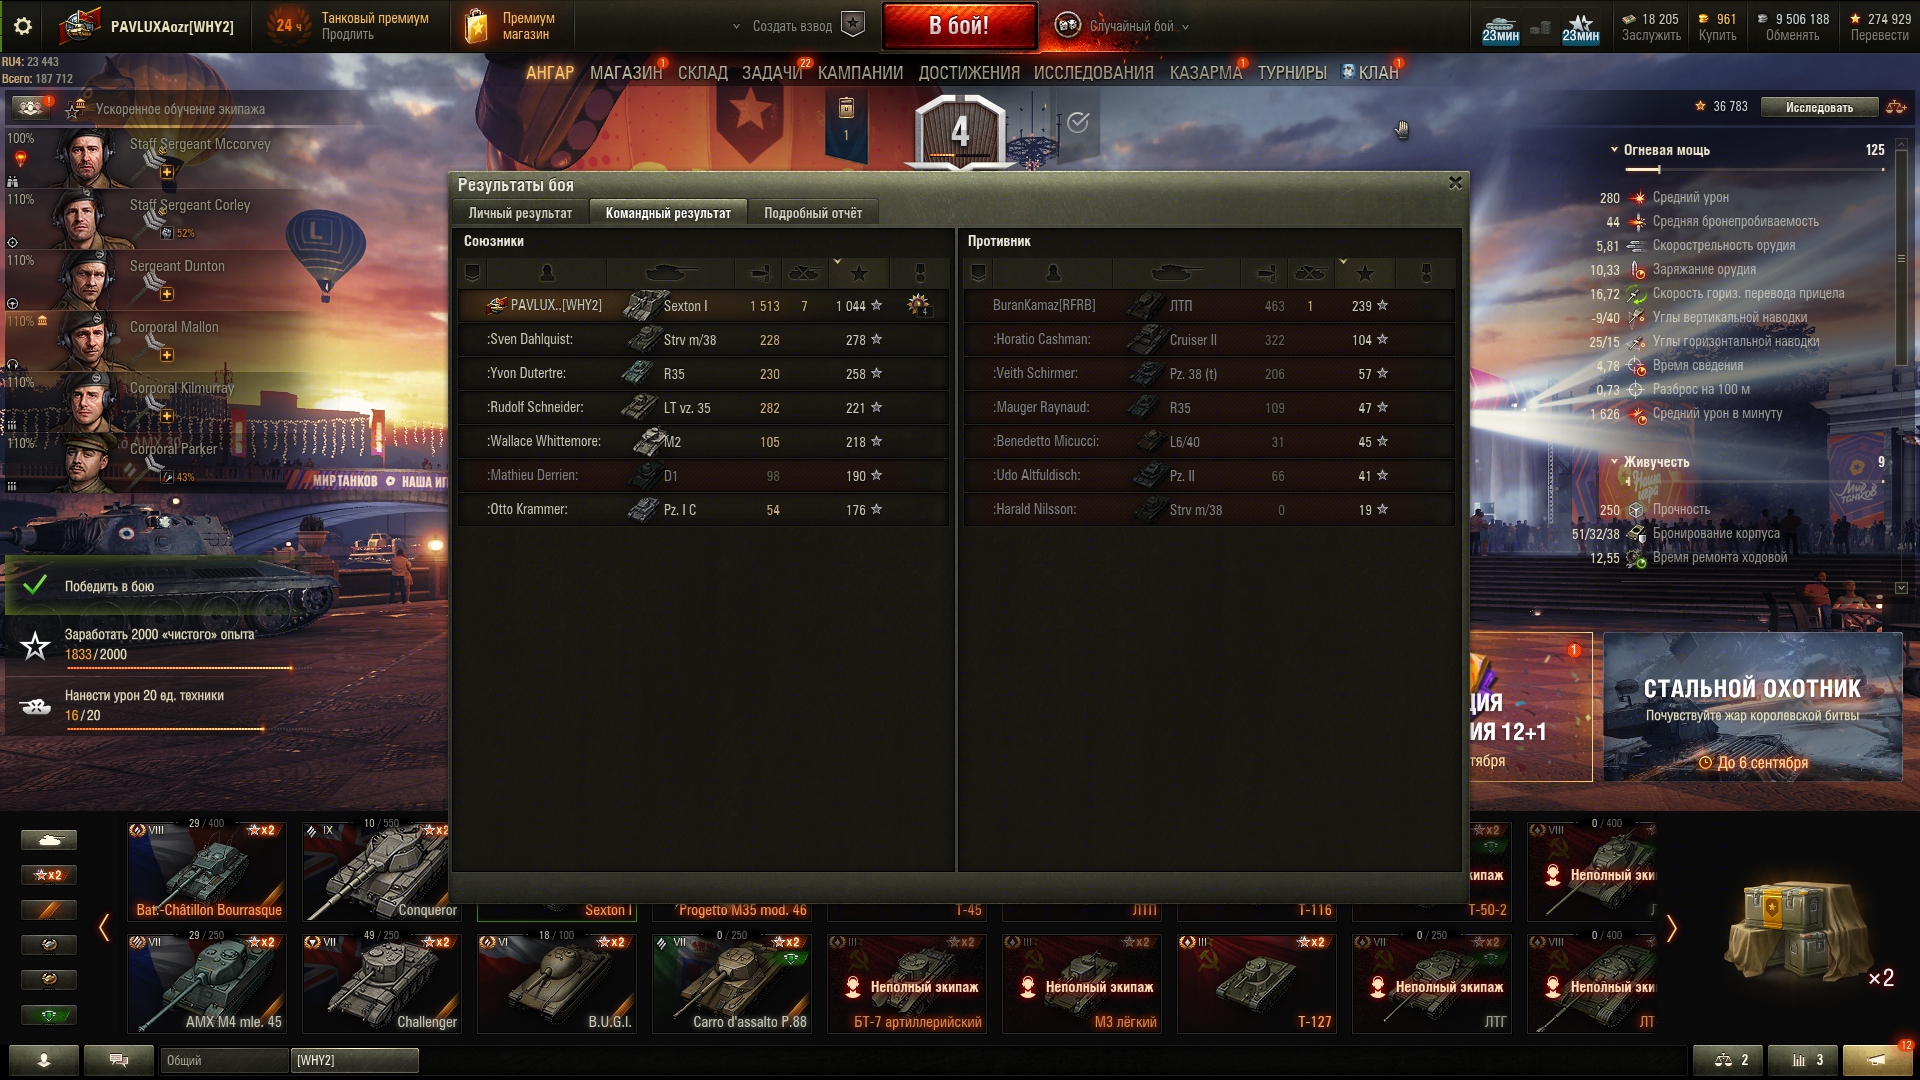Switch to Личный результат tab
Viewport: 1920px width, 1080px height.
tap(520, 213)
